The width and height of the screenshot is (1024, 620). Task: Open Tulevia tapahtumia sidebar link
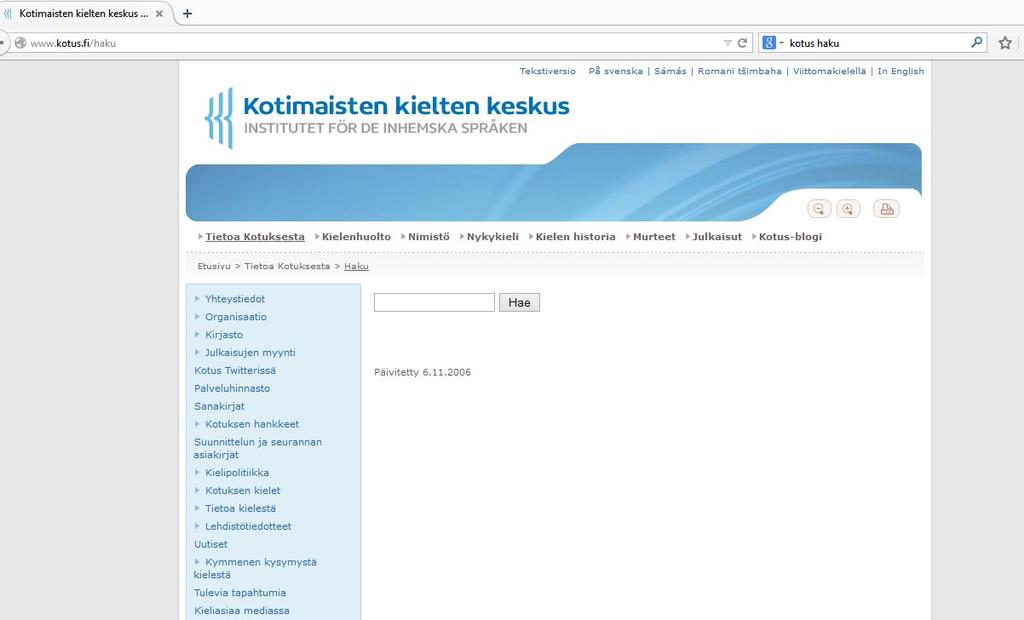coord(240,593)
